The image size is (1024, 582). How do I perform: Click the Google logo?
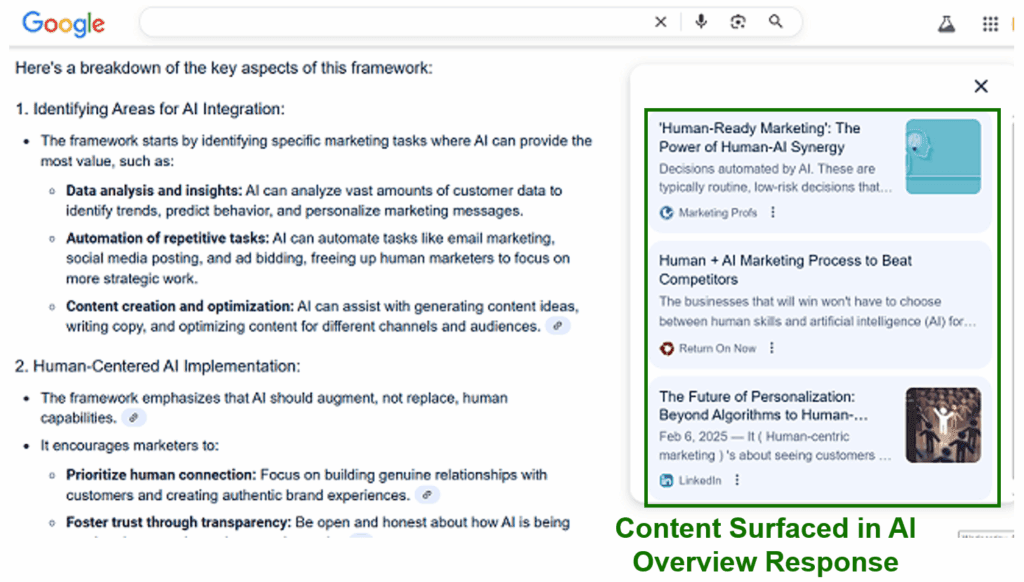pos(63,24)
